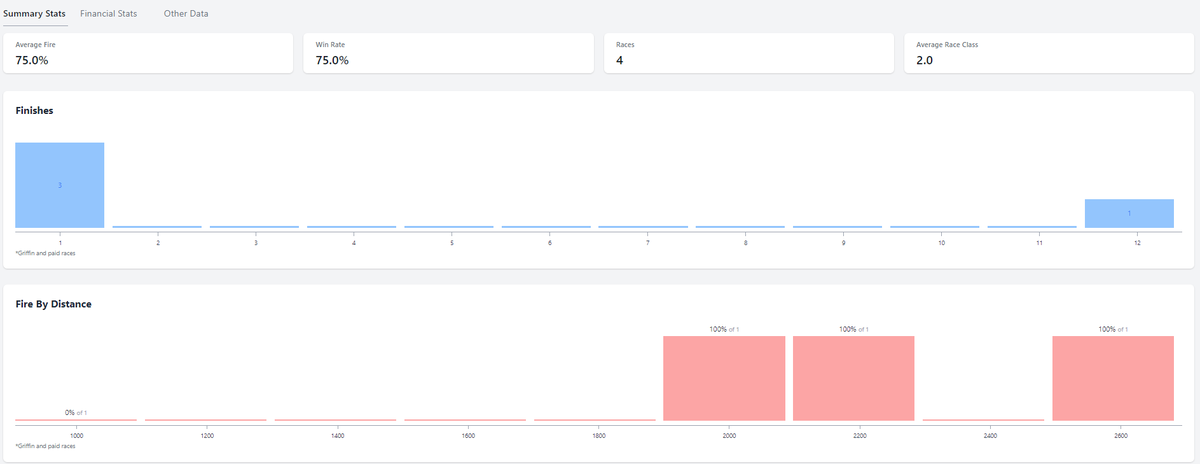Click the 2200 distance axis label
This screenshot has width=1200, height=464.
pyautogui.click(x=859, y=436)
